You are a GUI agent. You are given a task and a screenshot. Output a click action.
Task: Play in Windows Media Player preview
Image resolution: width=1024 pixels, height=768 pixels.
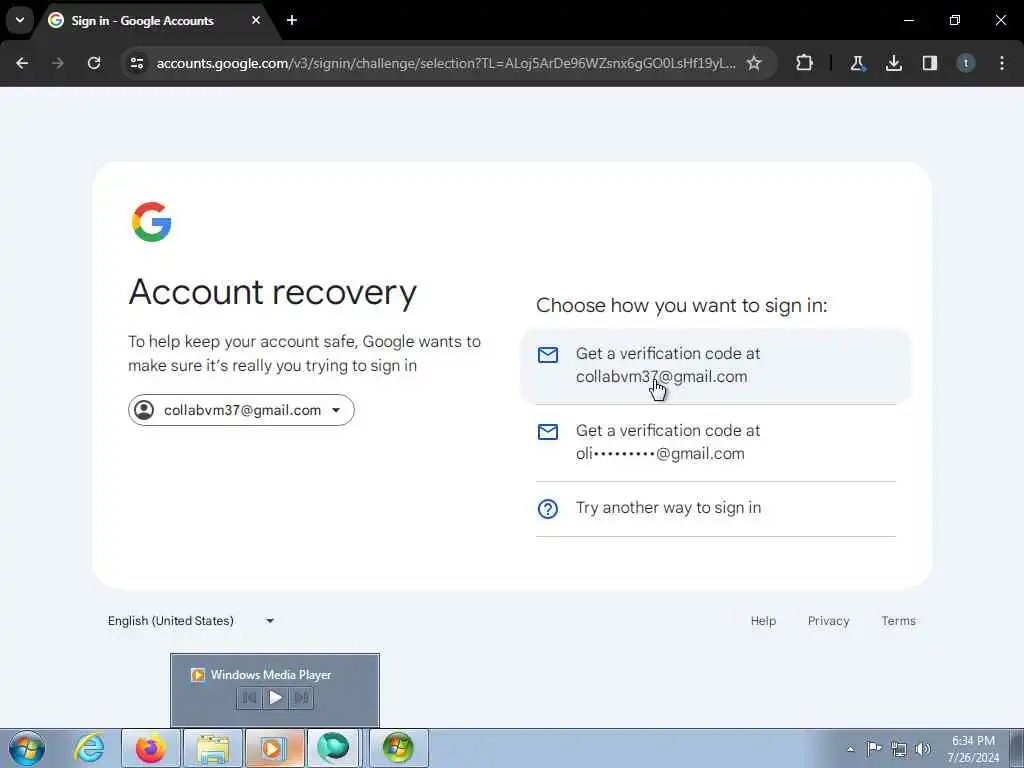point(276,697)
